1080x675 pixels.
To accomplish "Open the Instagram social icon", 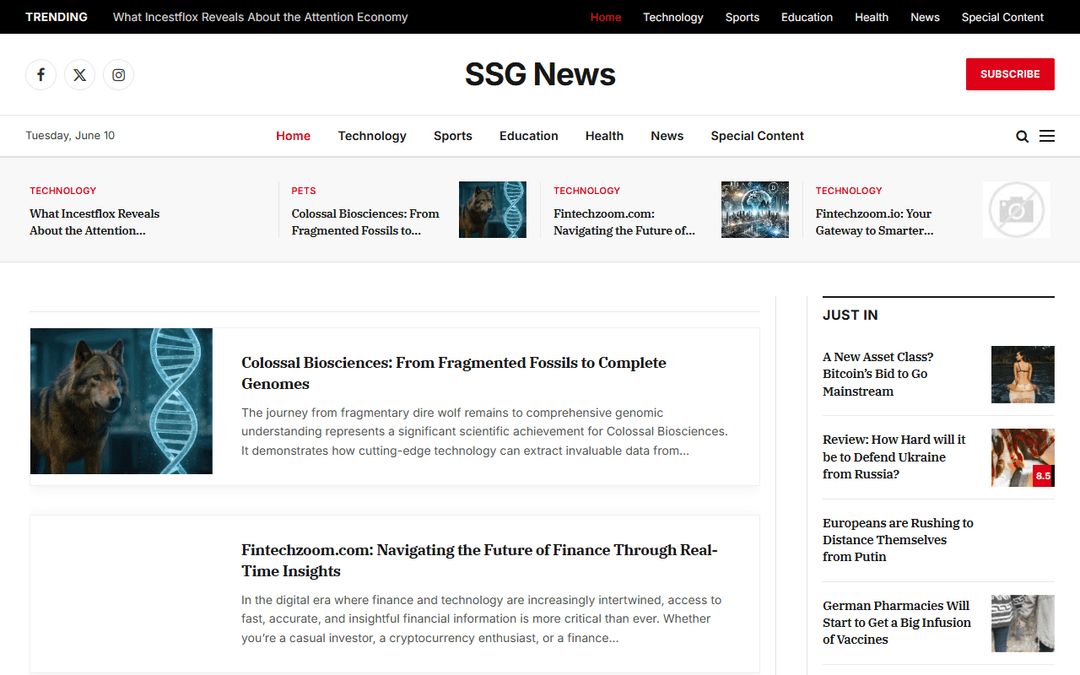I will click(x=118, y=74).
